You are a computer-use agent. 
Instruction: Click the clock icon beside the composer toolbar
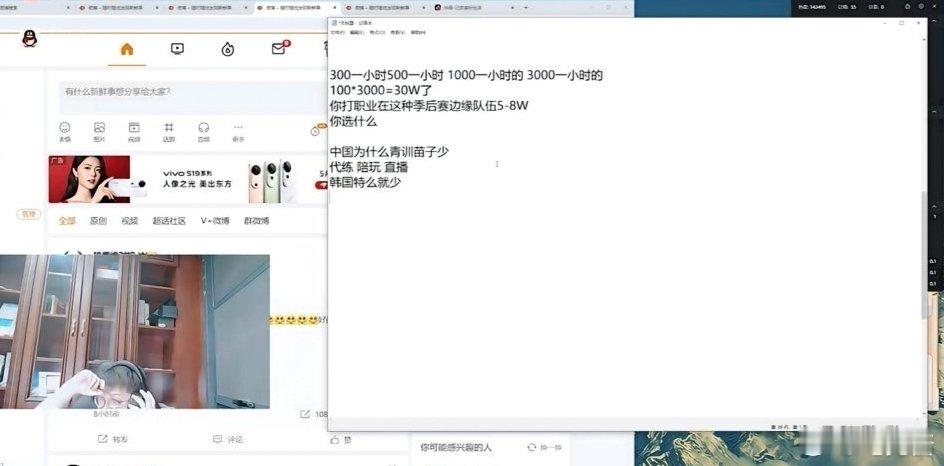tap(315, 131)
